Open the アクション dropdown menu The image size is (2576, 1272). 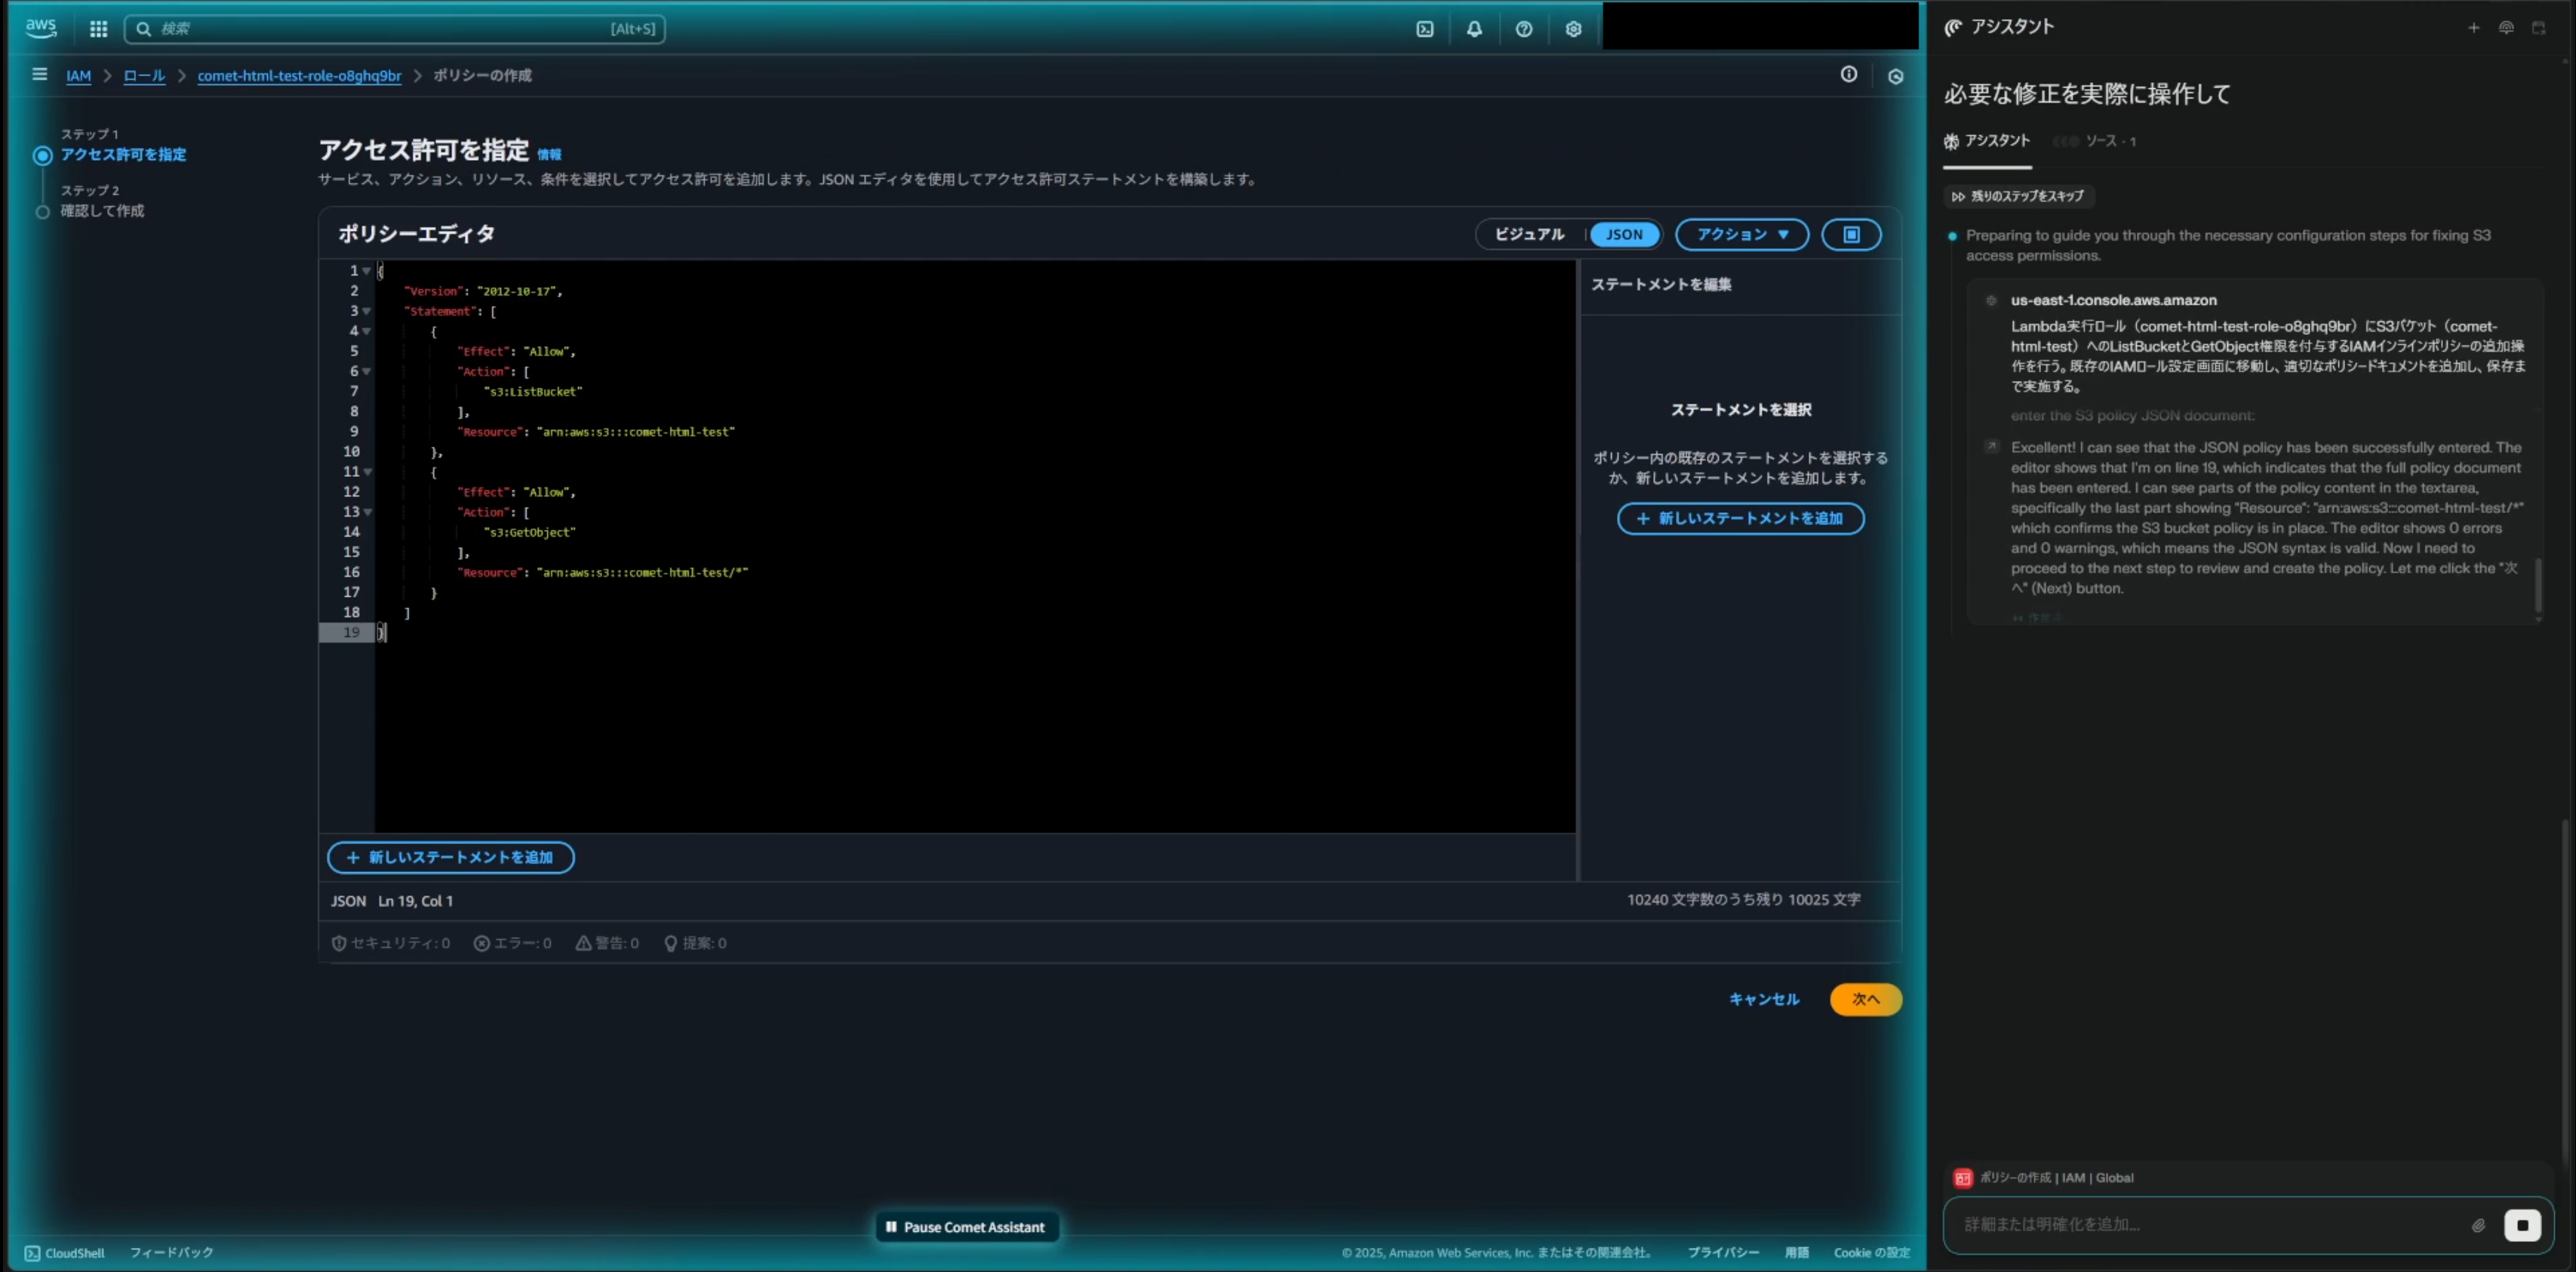(1741, 234)
